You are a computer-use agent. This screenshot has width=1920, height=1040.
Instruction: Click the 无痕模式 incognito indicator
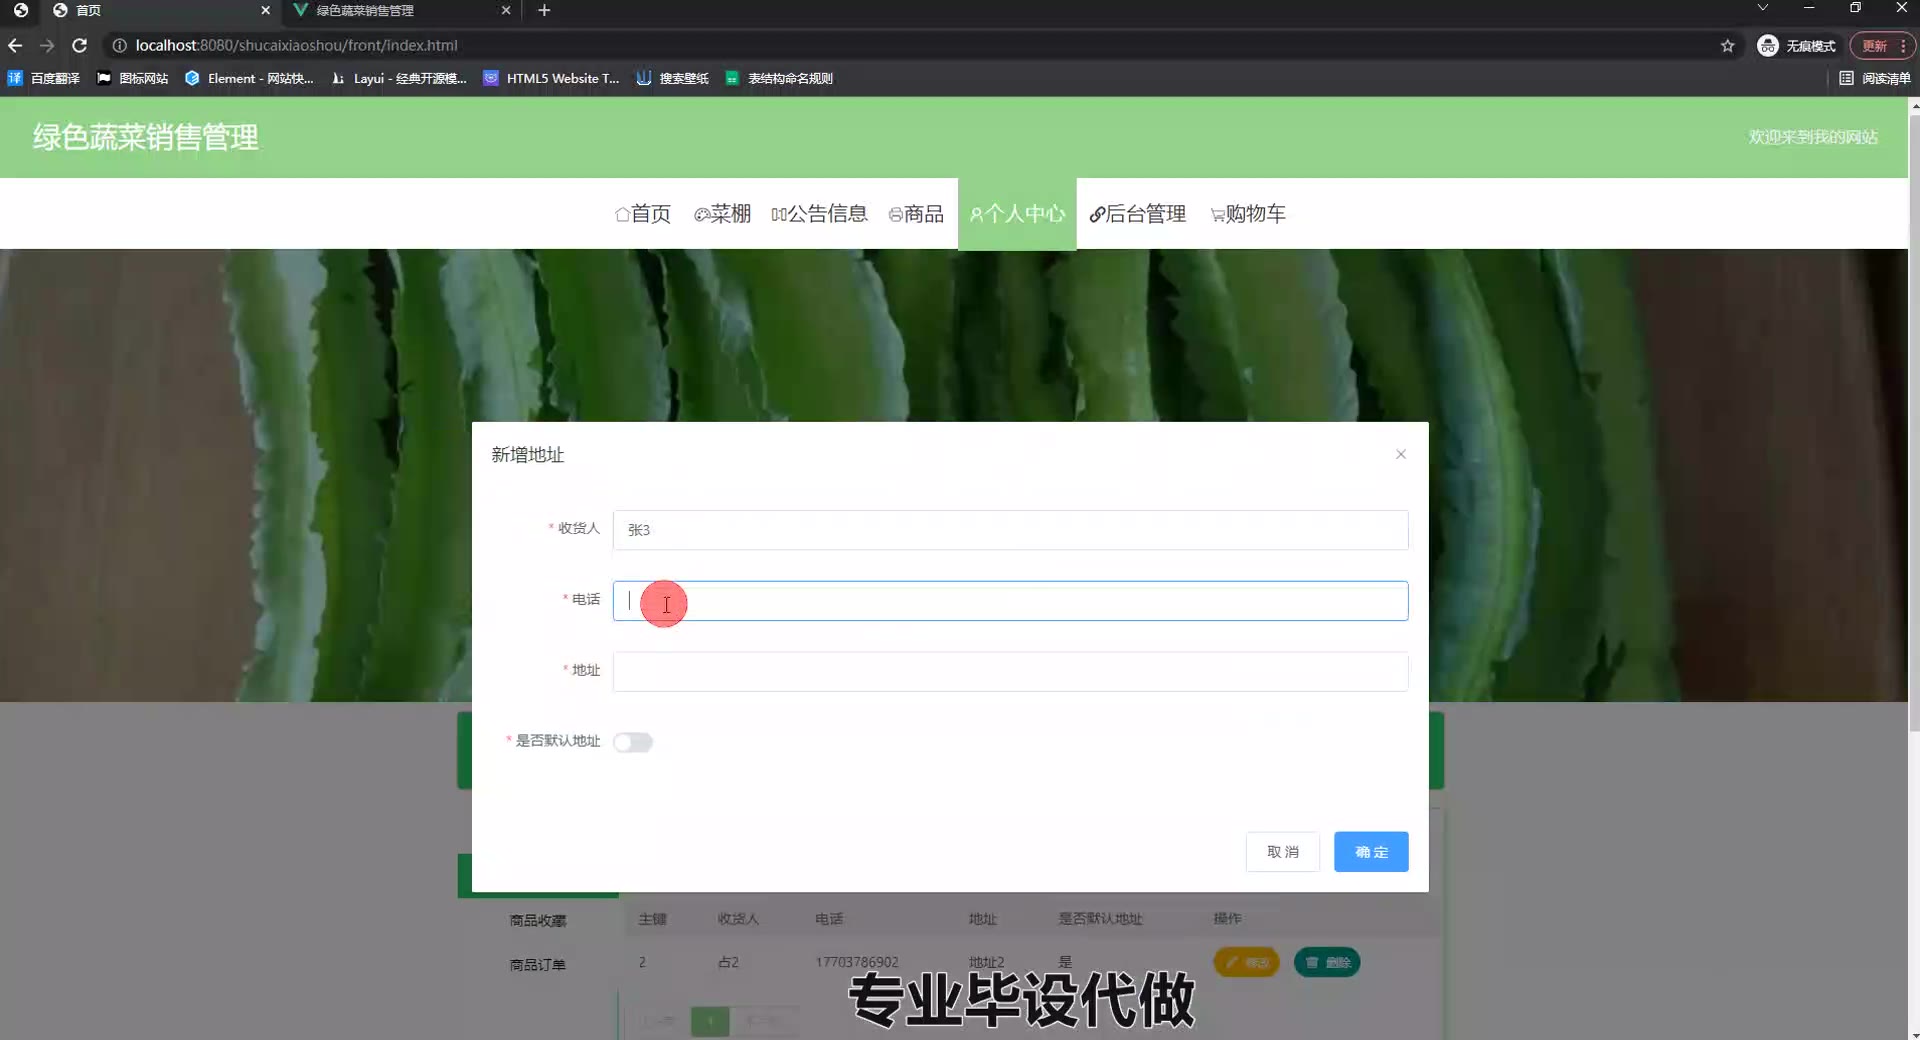click(1797, 46)
